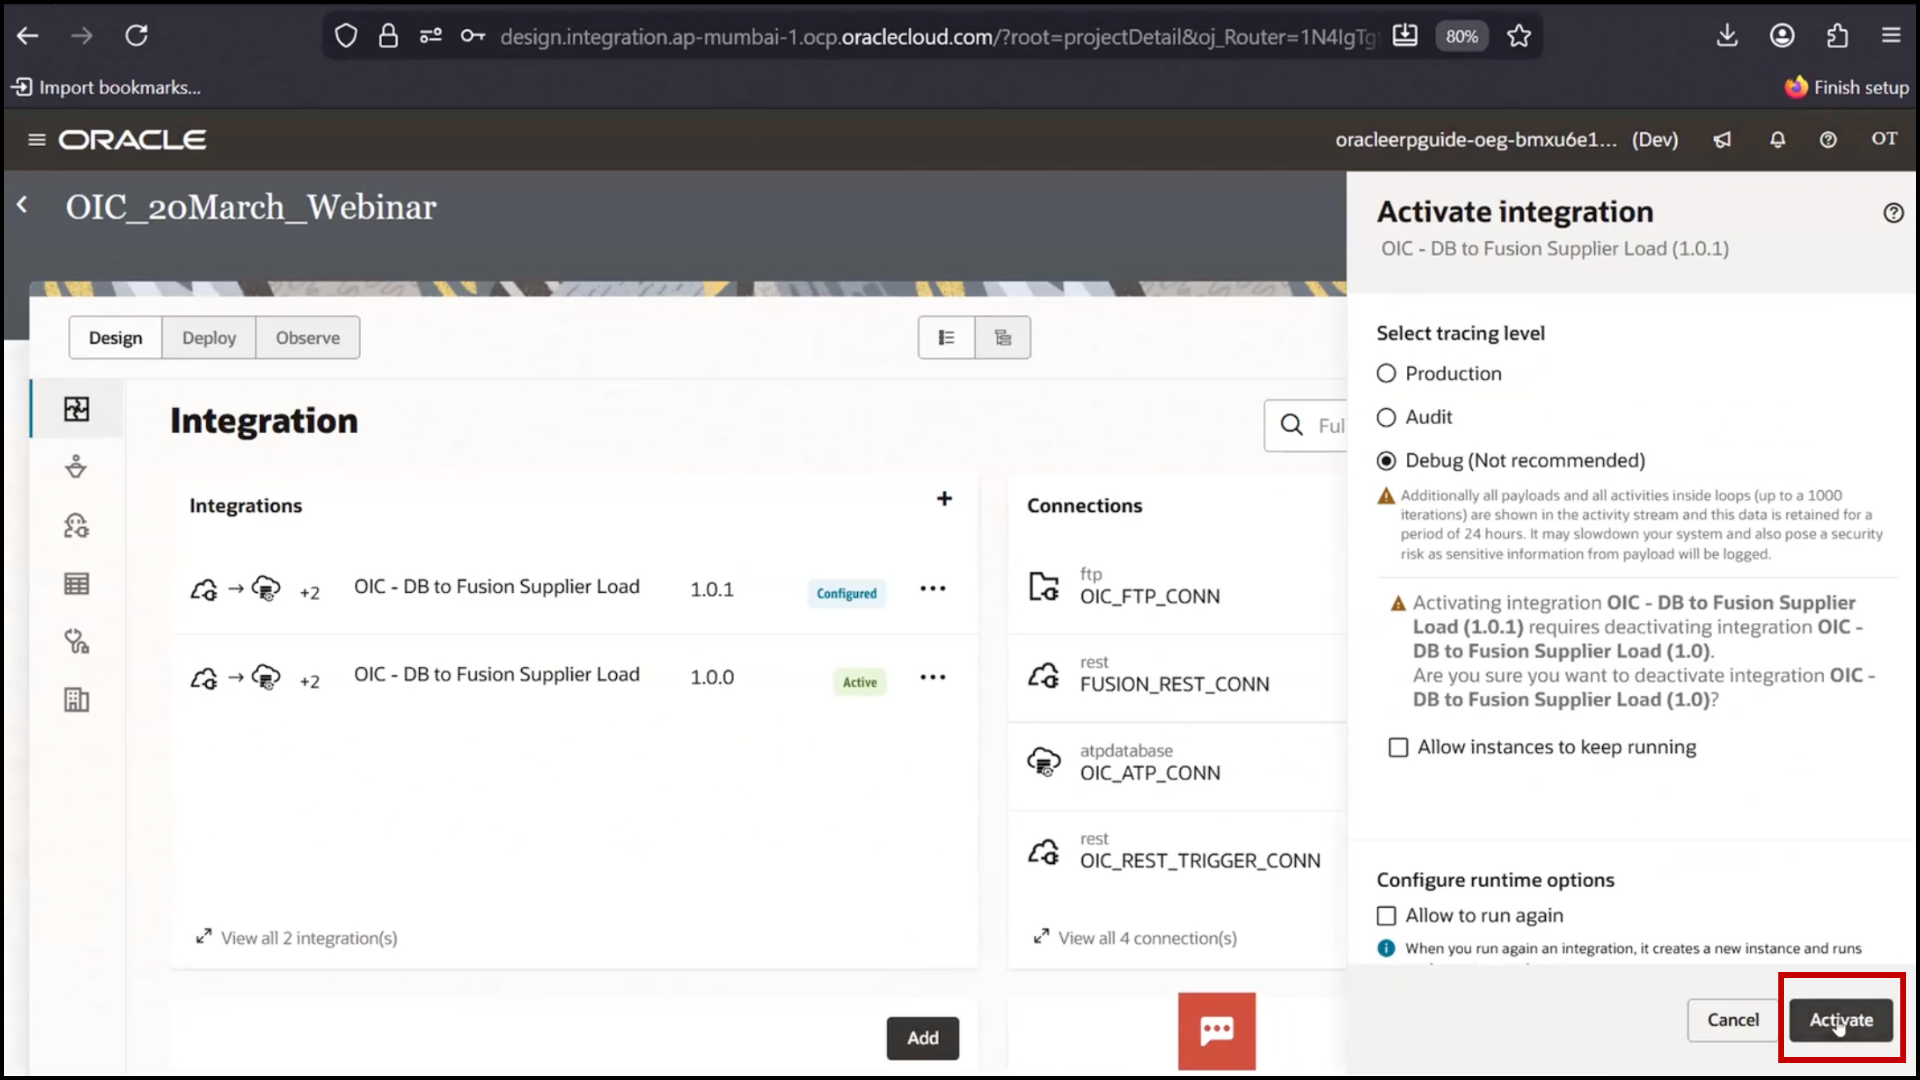Click install app icon in address bar
1920x1080 pixels.
[1405, 36]
